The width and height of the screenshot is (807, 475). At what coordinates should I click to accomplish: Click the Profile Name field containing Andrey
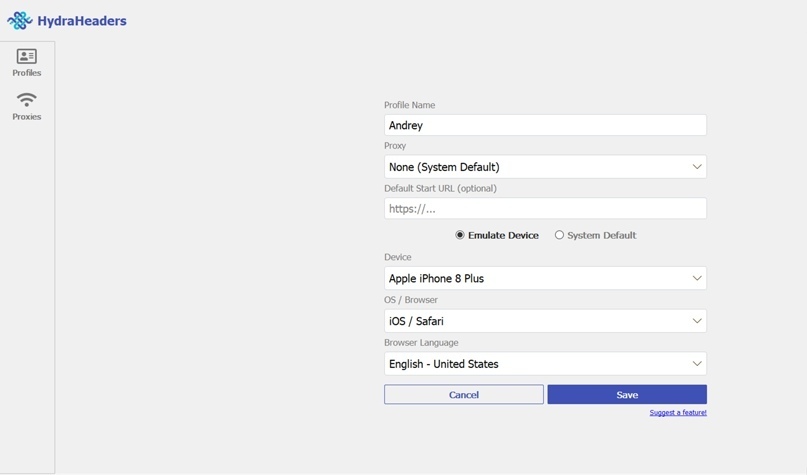[545, 125]
